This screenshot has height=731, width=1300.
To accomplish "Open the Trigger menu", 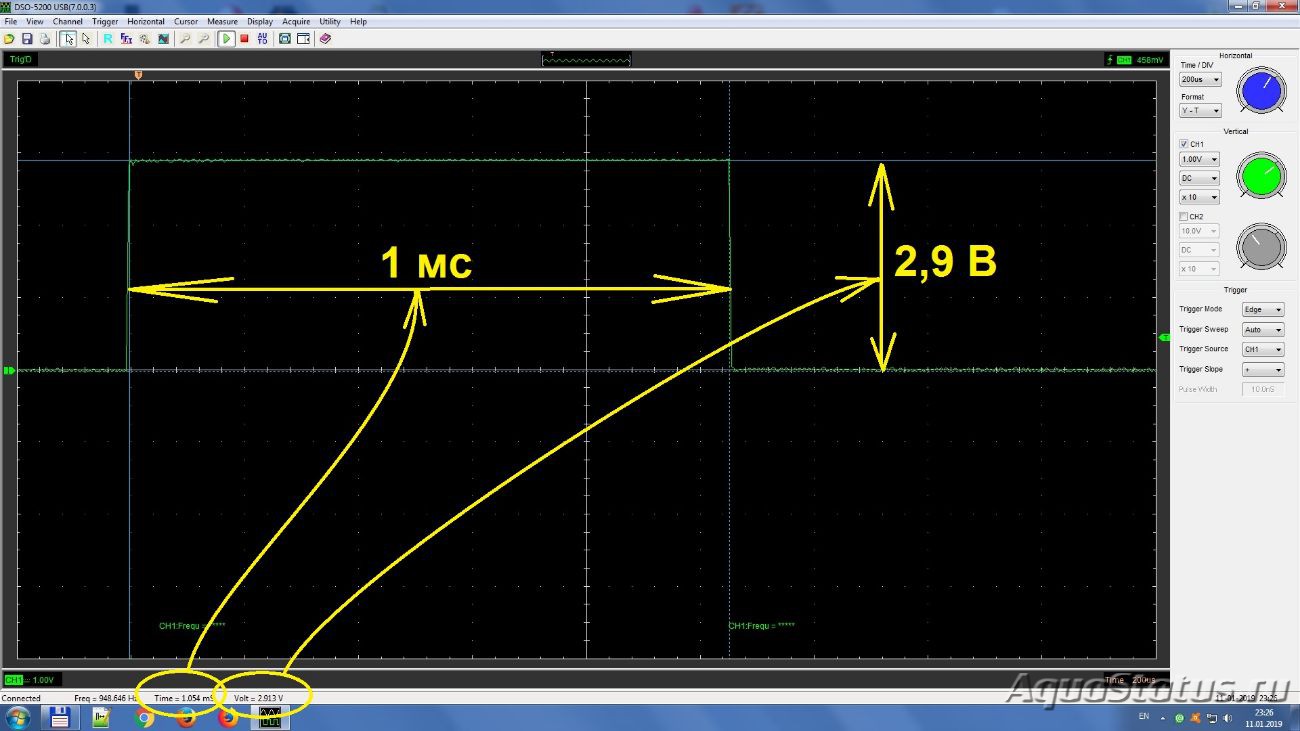I will point(105,21).
